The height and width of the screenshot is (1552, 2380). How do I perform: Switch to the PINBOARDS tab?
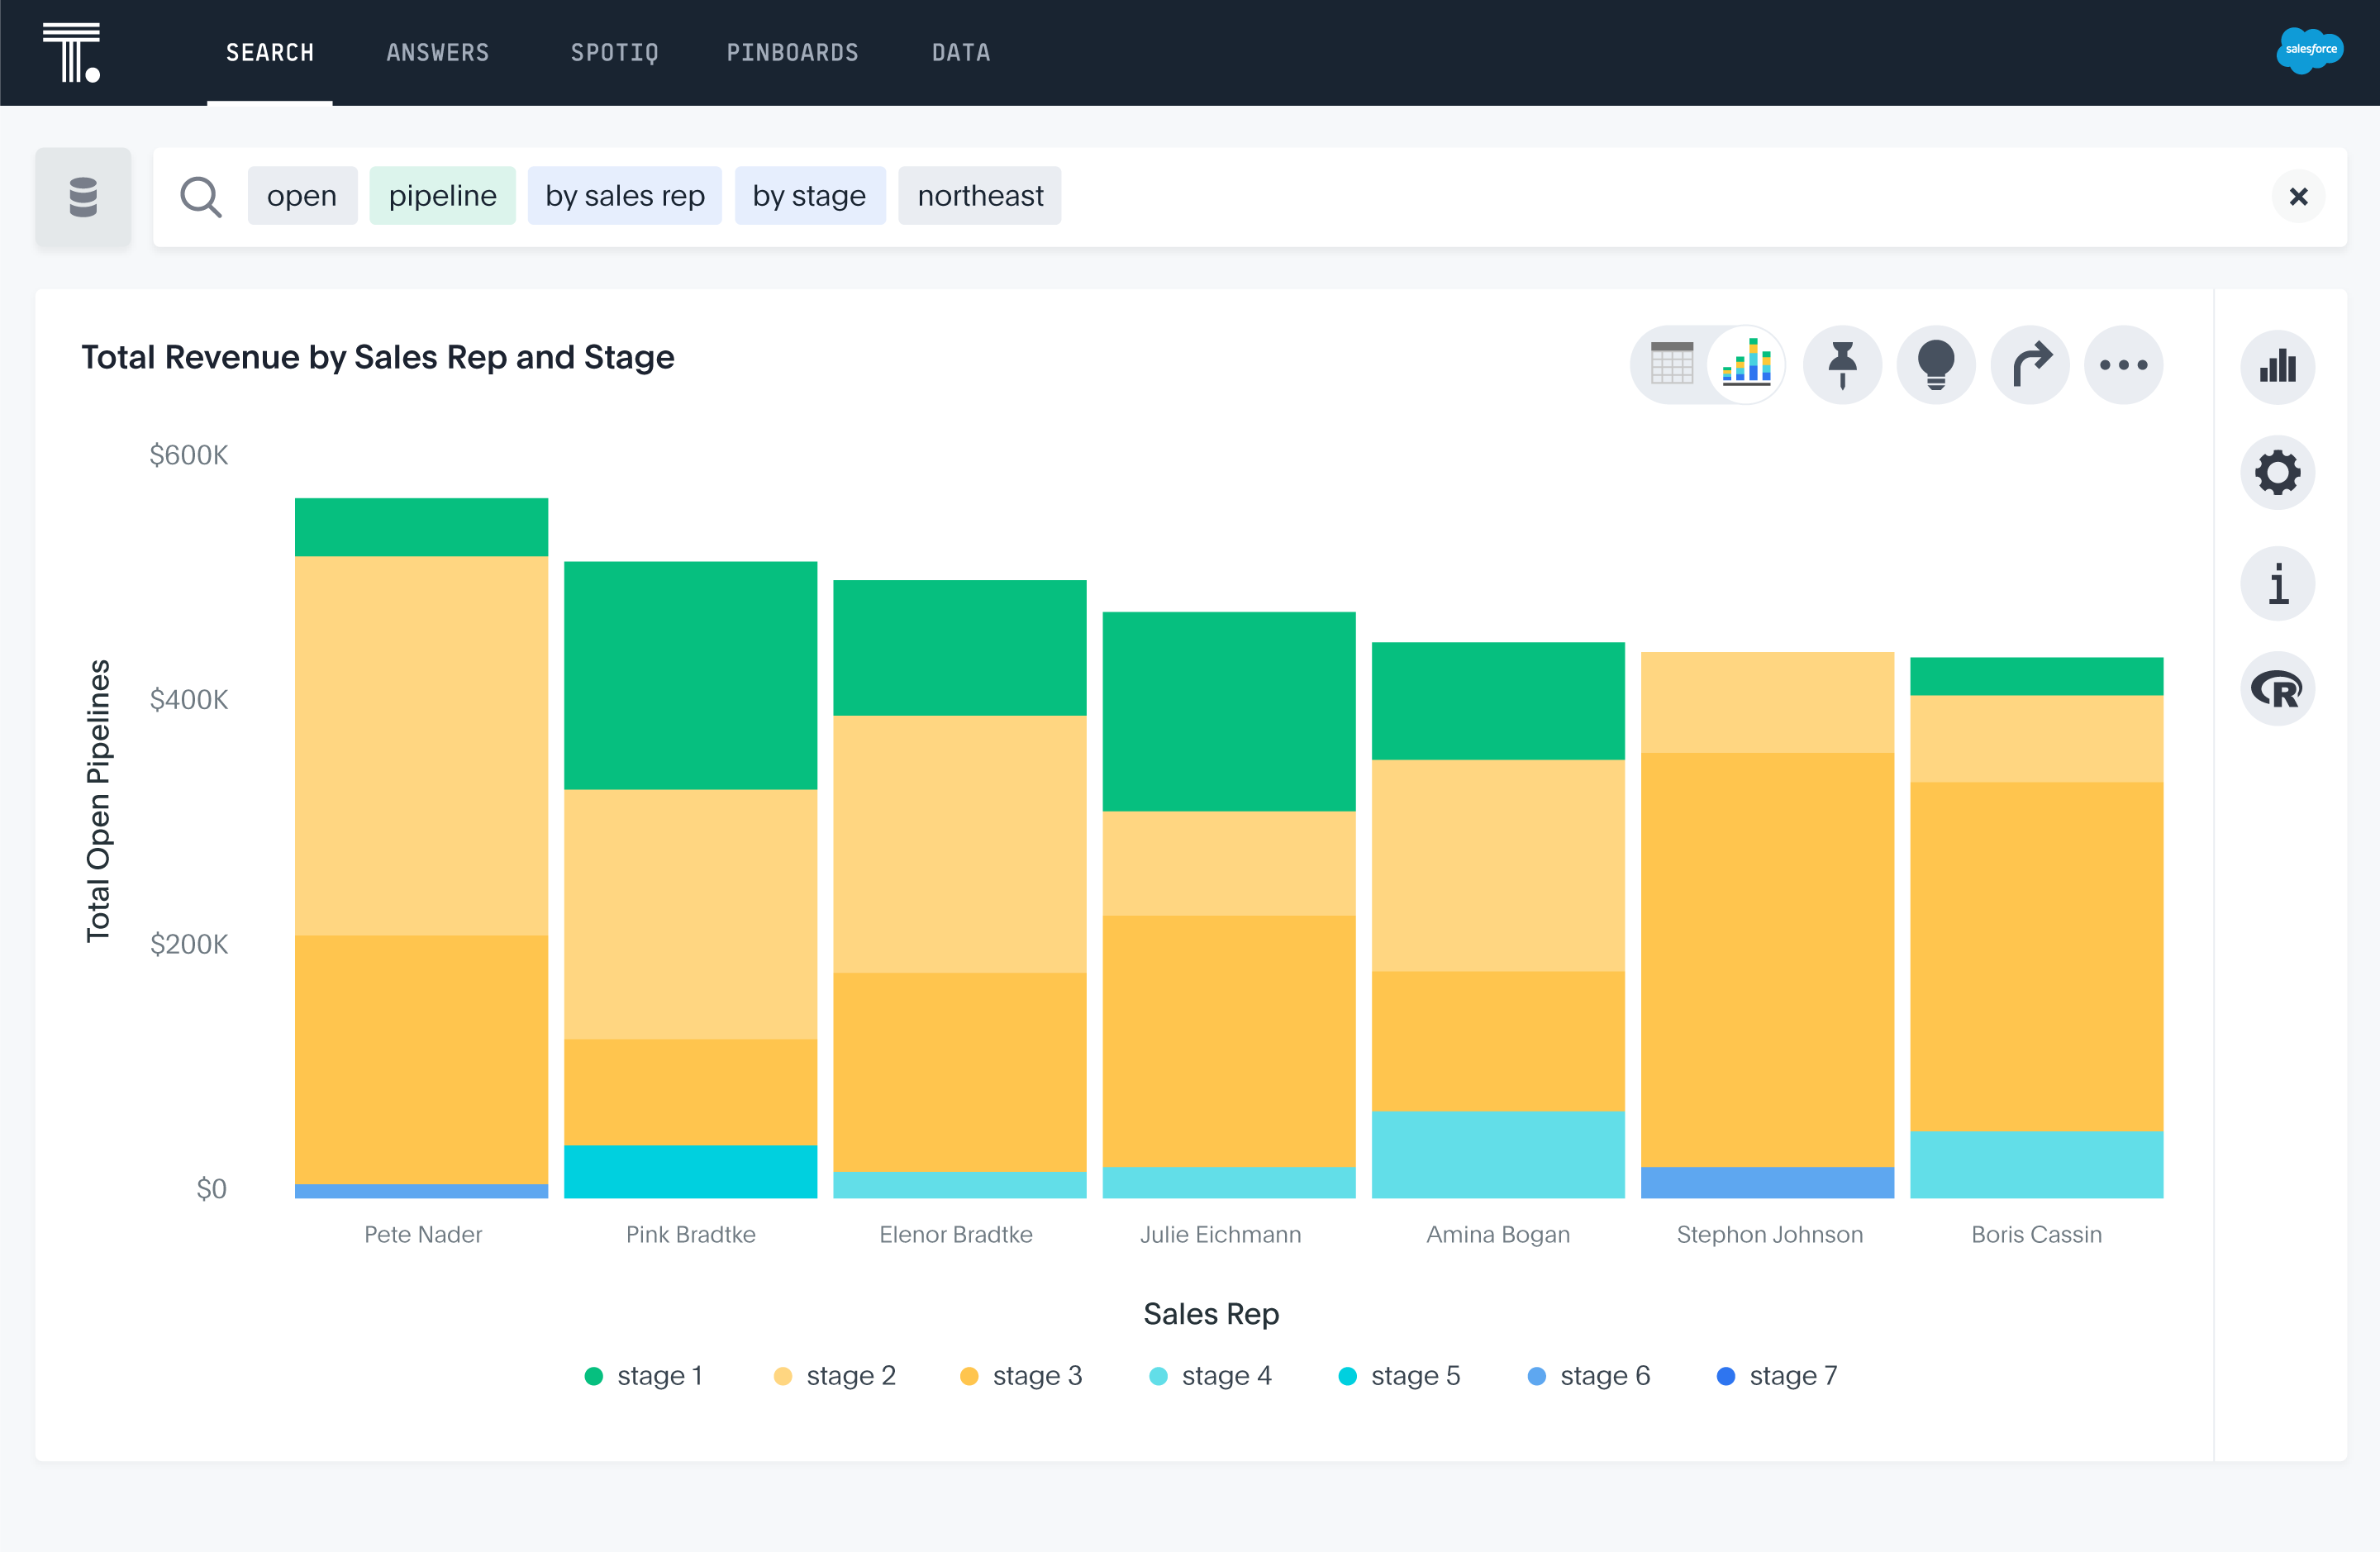(x=792, y=52)
